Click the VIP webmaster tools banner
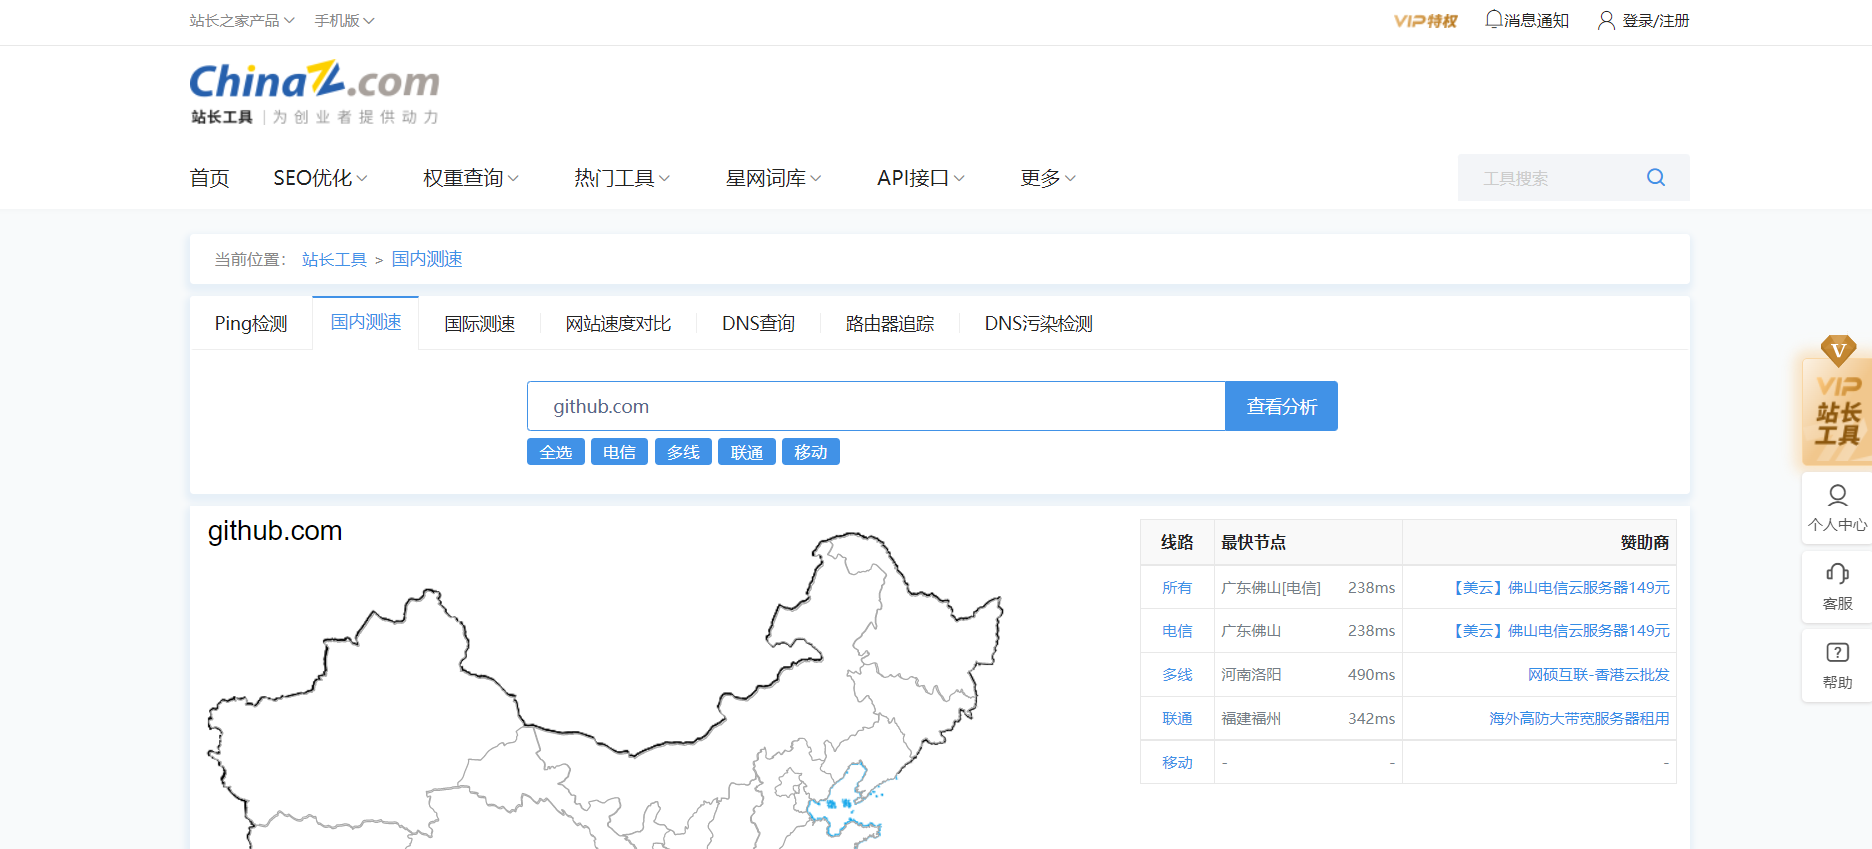This screenshot has width=1872, height=849. coord(1837,412)
